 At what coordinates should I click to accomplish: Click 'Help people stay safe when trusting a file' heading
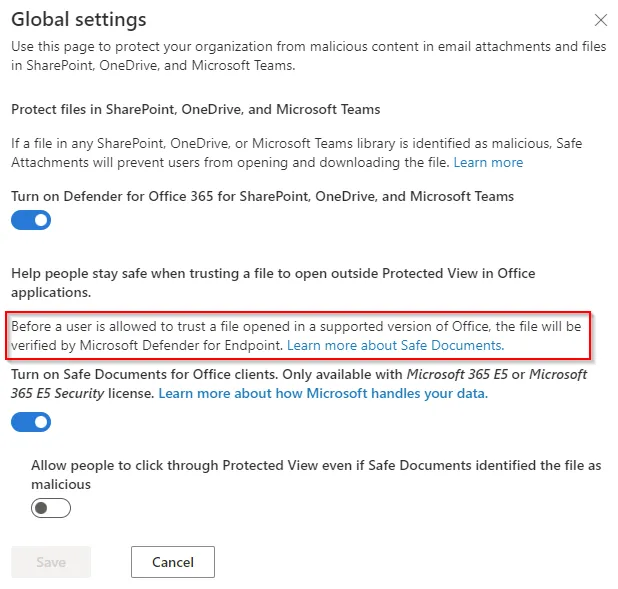point(273,283)
